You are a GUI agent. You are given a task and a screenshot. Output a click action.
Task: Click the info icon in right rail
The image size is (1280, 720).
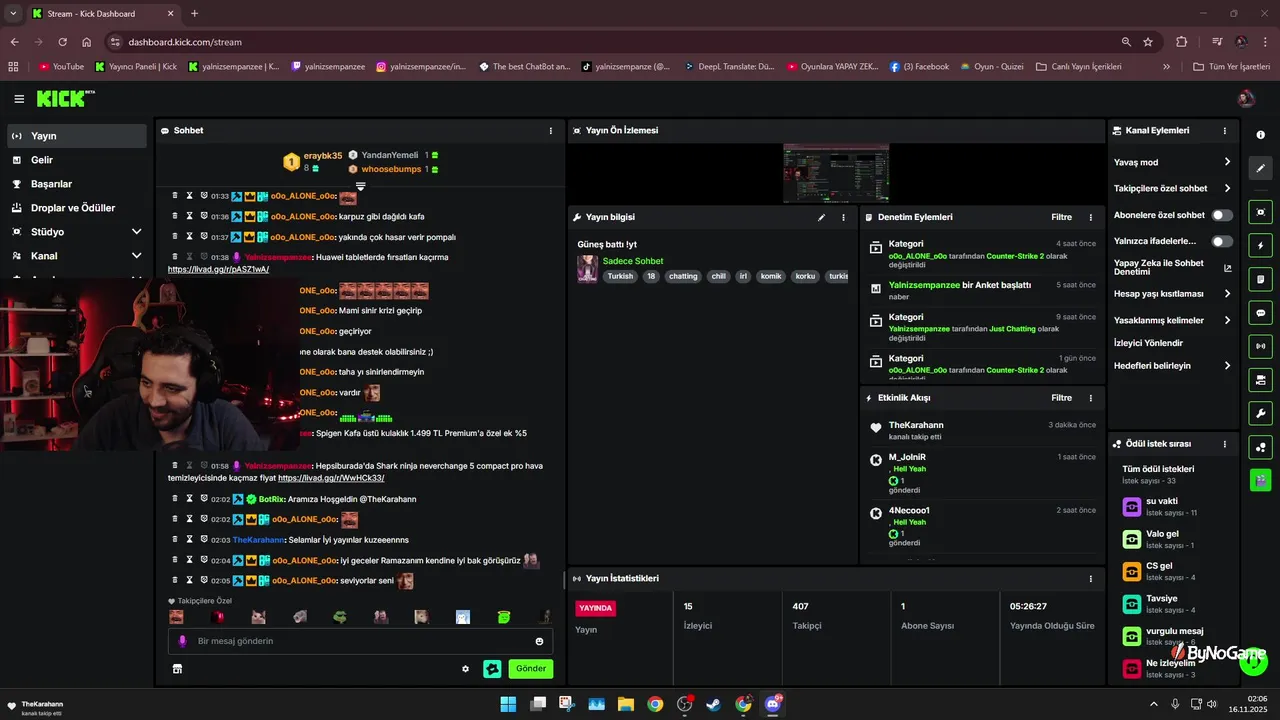[x=1260, y=135]
